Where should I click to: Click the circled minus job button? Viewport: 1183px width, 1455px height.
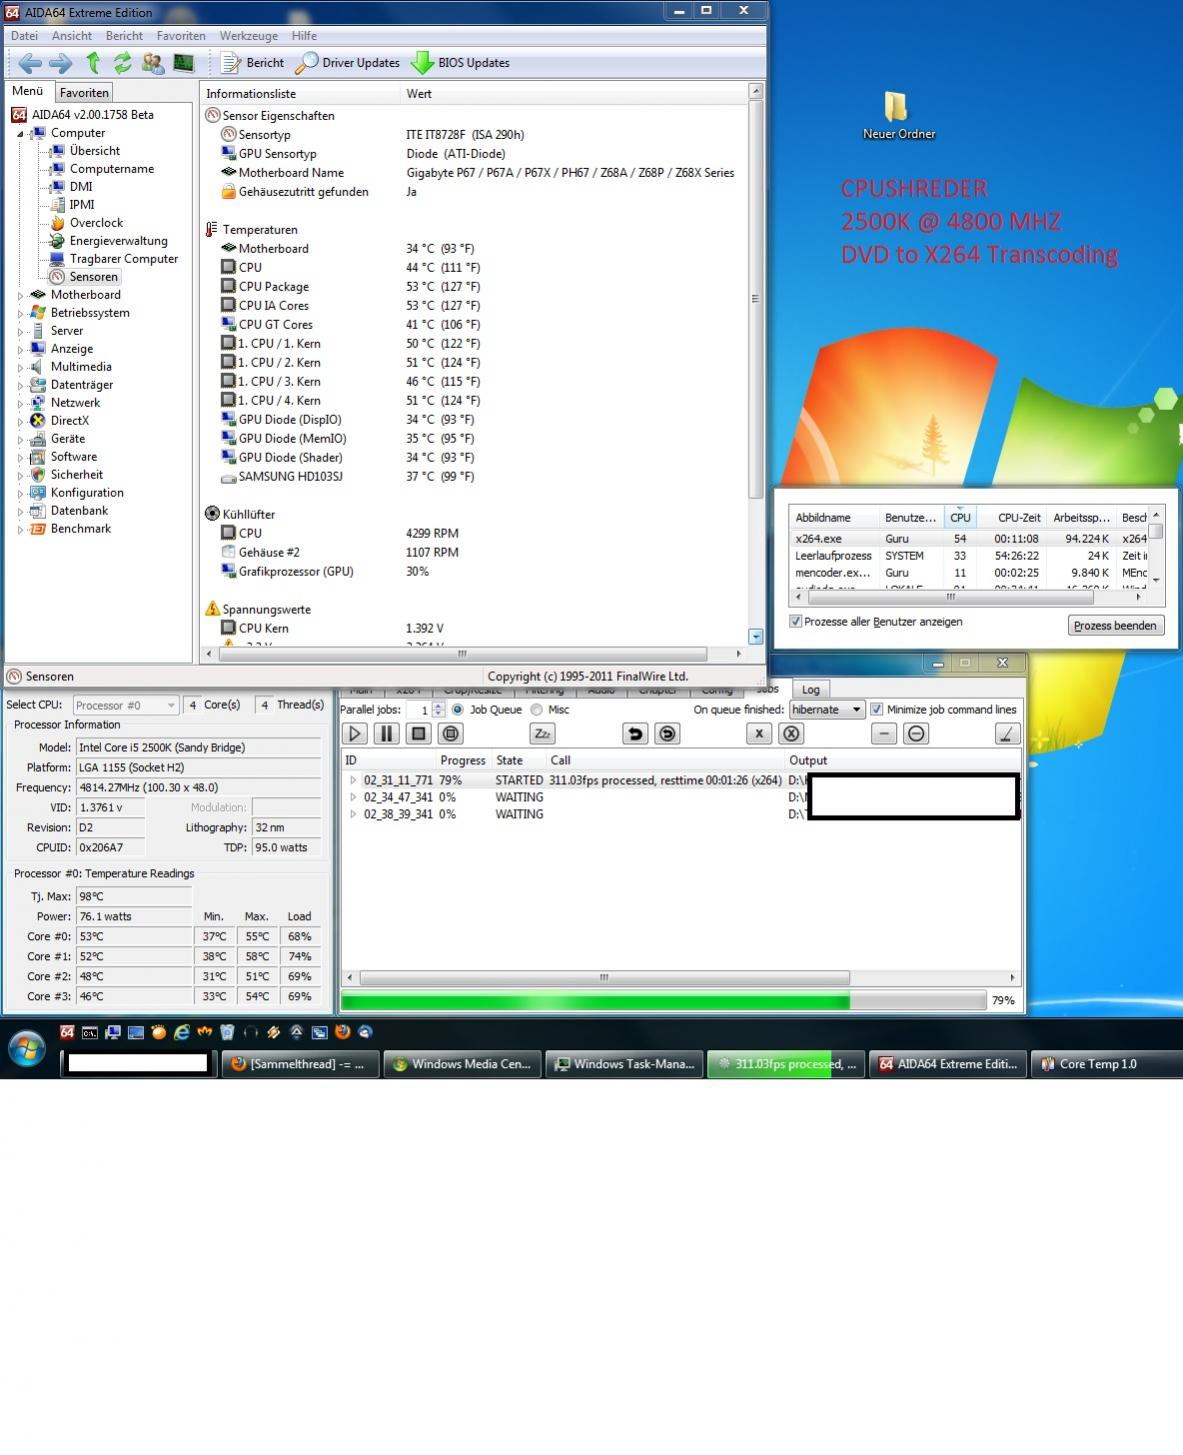coord(916,734)
